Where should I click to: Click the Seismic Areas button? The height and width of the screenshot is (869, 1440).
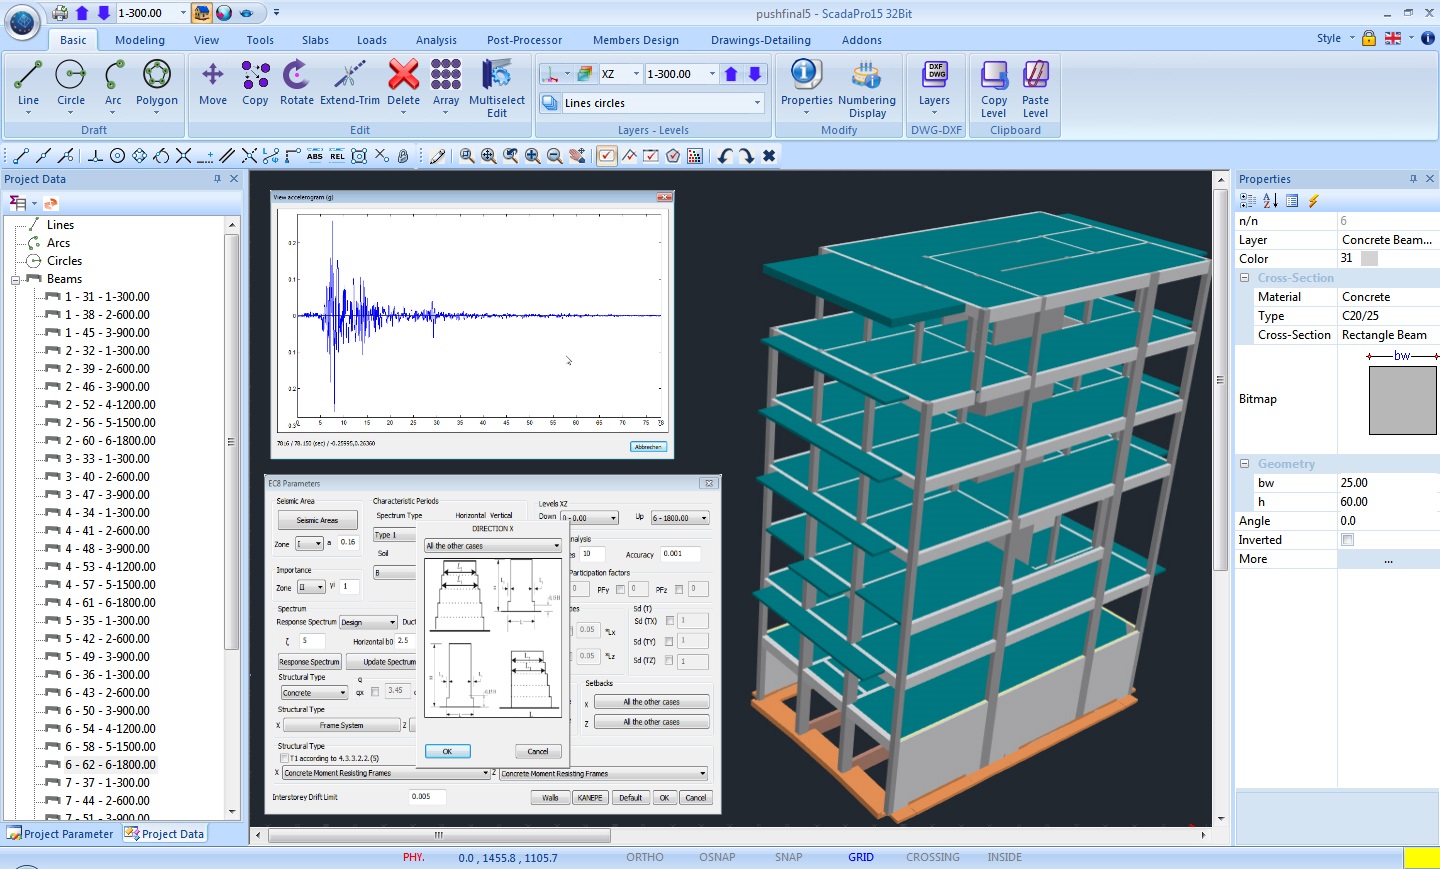(317, 520)
